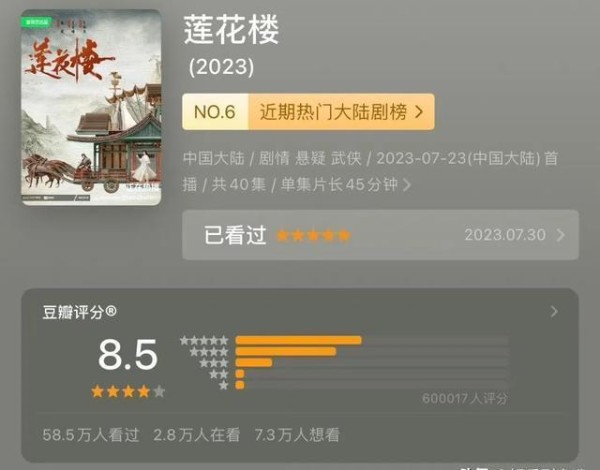
Task: Open the 已看过 rating row
Action: tap(380, 235)
